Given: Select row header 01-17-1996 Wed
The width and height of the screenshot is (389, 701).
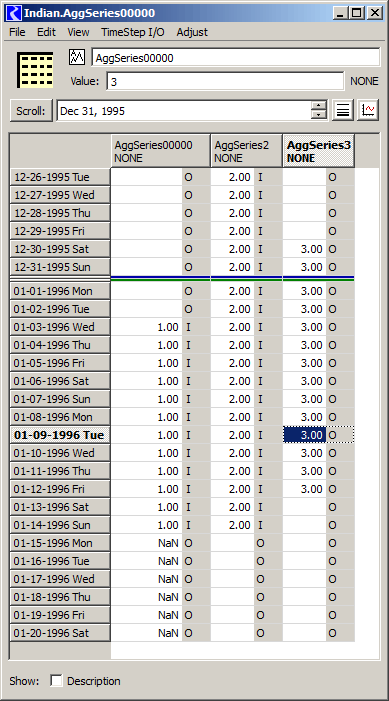Looking at the screenshot, I should pyautogui.click(x=60, y=579).
